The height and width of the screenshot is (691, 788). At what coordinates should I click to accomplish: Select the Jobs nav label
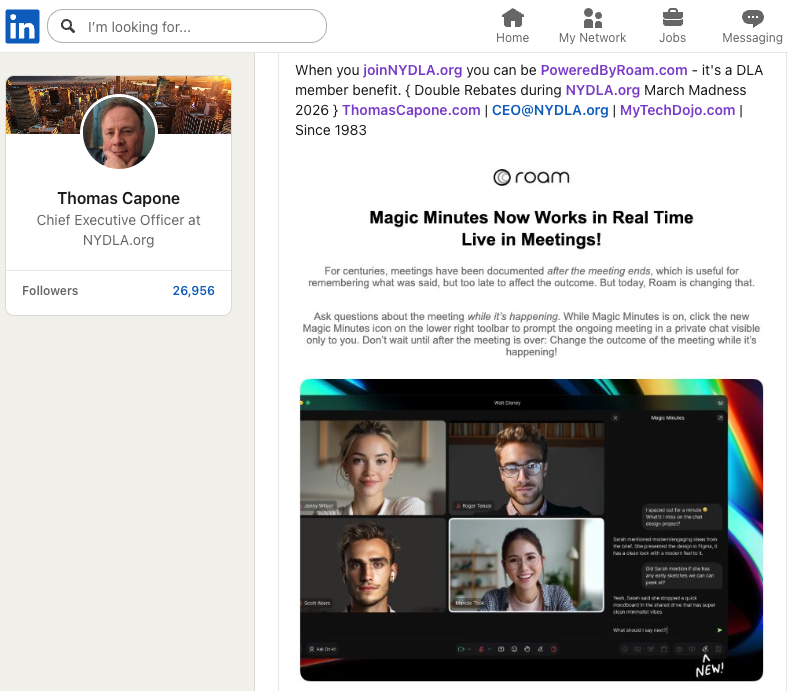pos(672,38)
